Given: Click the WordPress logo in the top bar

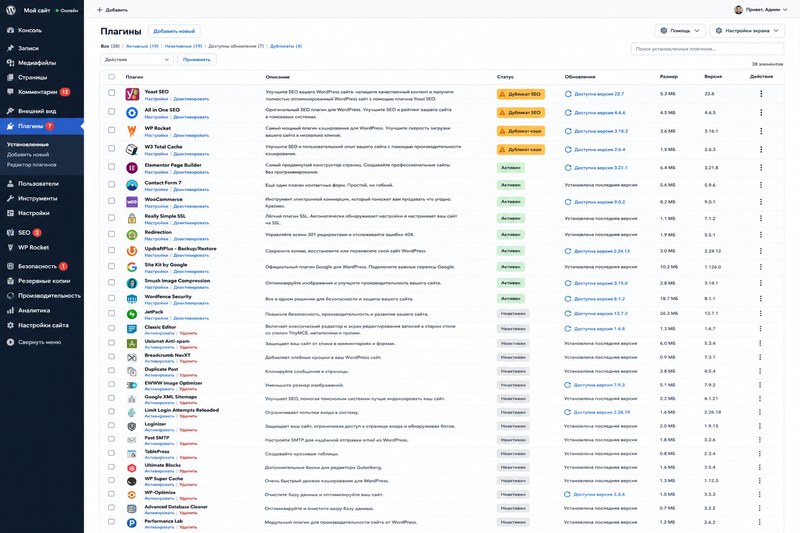Looking at the screenshot, I should (x=11, y=10).
